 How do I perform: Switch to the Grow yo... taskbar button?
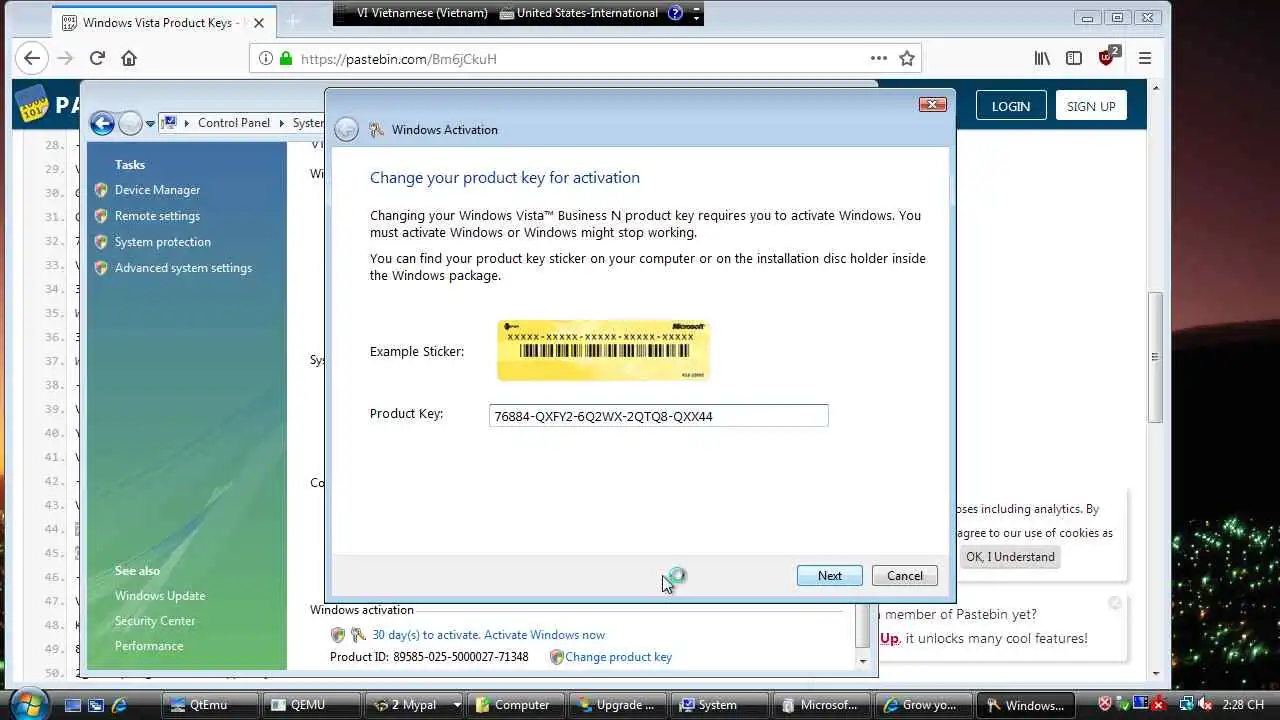click(924, 705)
